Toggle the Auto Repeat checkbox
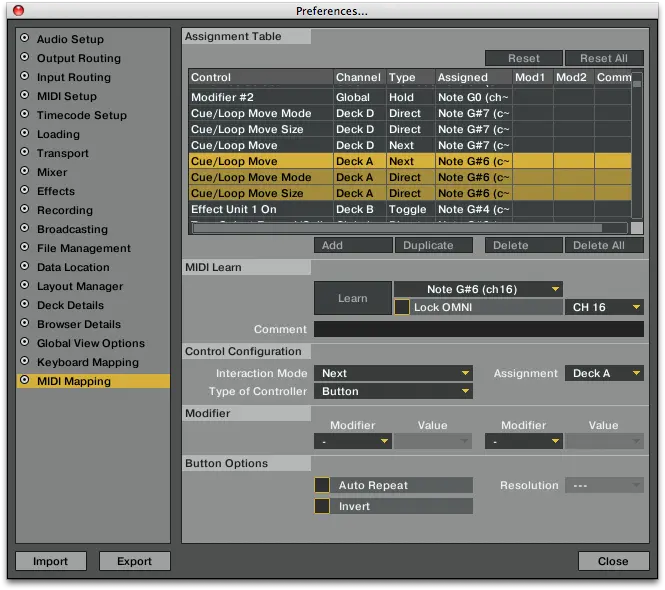Screen dimensions: 665x590 [322, 485]
